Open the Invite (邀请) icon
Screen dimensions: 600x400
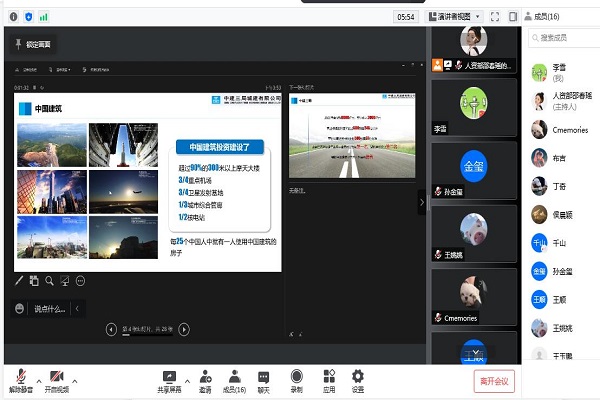click(x=205, y=378)
